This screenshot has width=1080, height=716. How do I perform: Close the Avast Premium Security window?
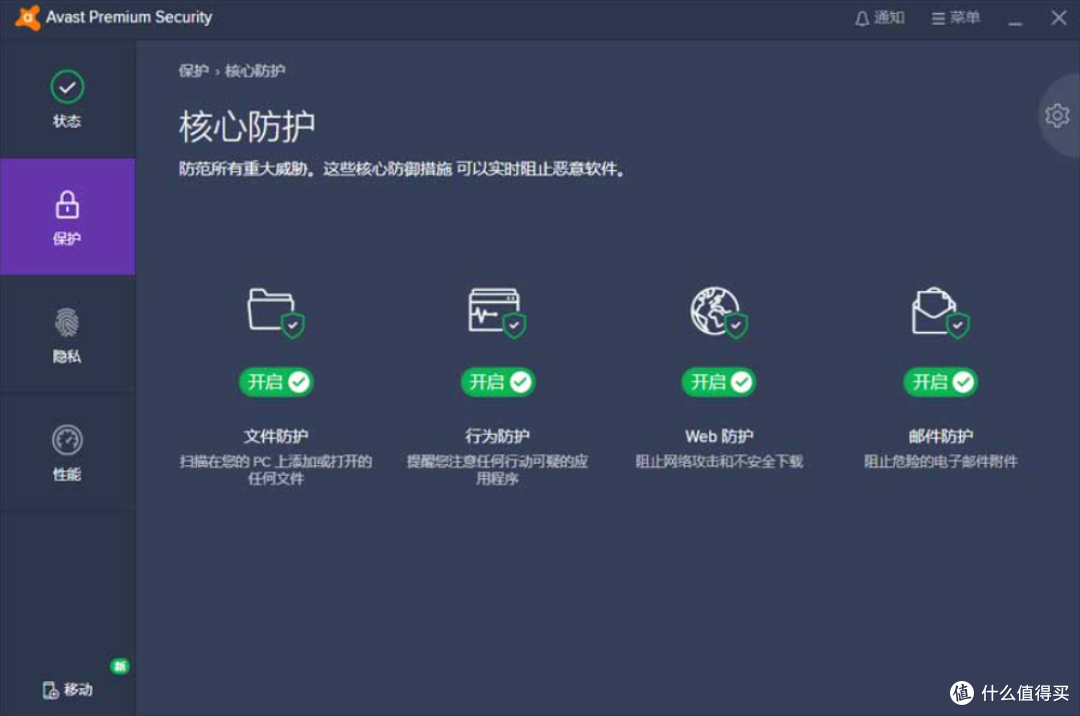pos(1059,17)
